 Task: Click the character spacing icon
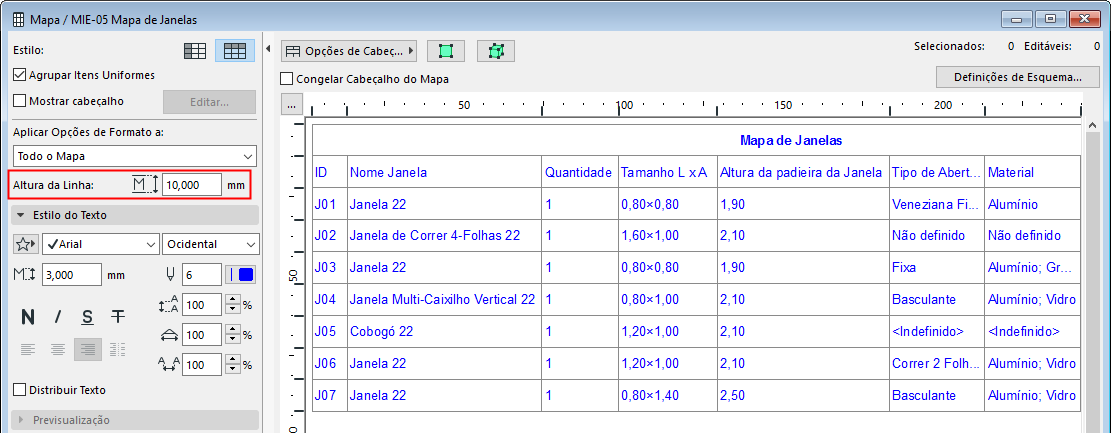coord(169,366)
